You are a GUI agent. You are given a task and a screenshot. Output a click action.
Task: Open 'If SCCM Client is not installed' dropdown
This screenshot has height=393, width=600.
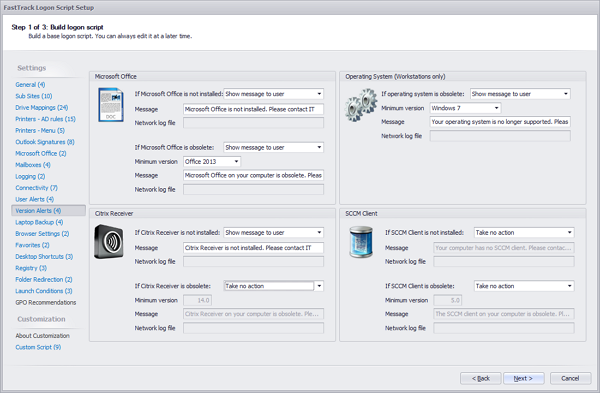coord(524,232)
